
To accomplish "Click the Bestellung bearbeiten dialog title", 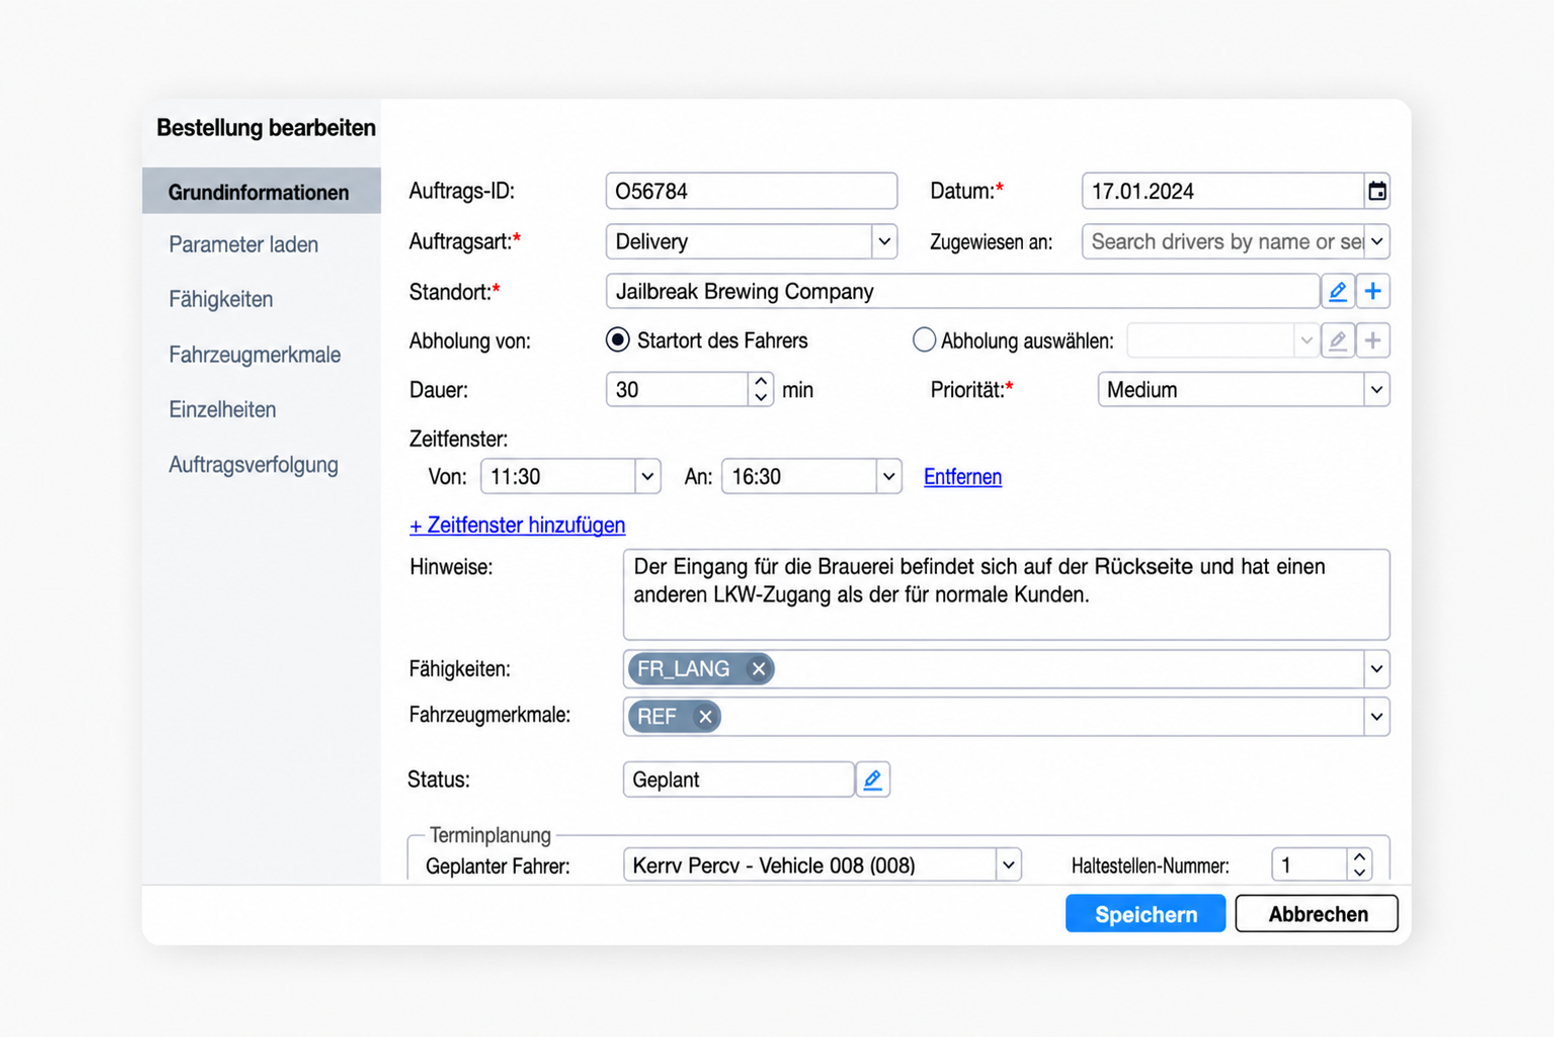I will click(x=266, y=128).
